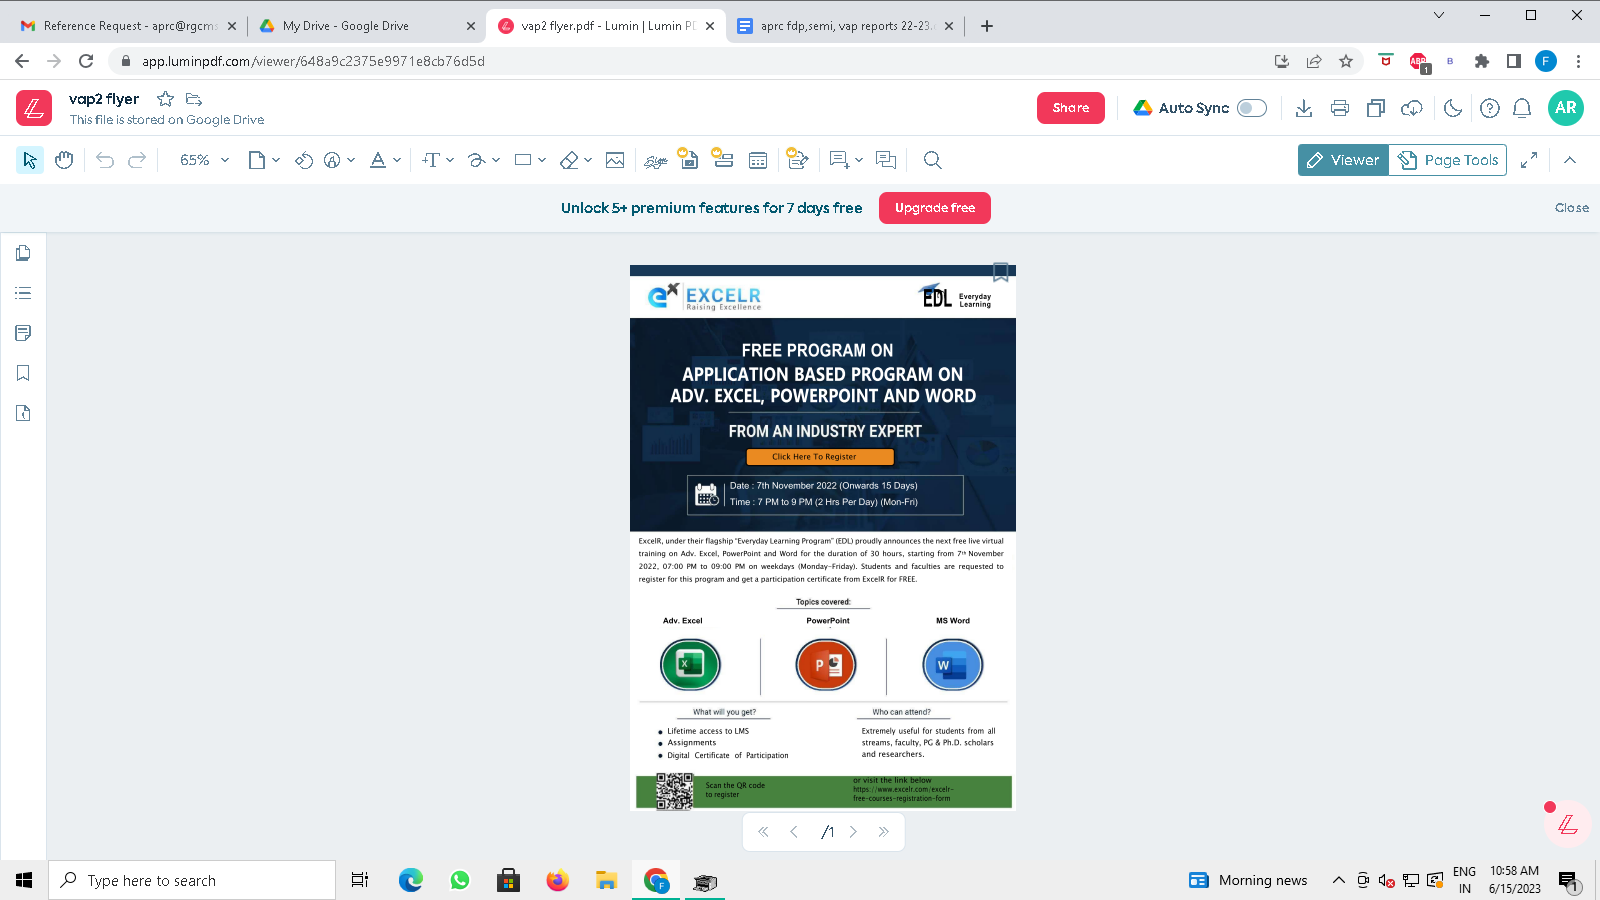This screenshot has height=900, width=1600.
Task: Click the date stamp calendar icon
Action: [758, 160]
